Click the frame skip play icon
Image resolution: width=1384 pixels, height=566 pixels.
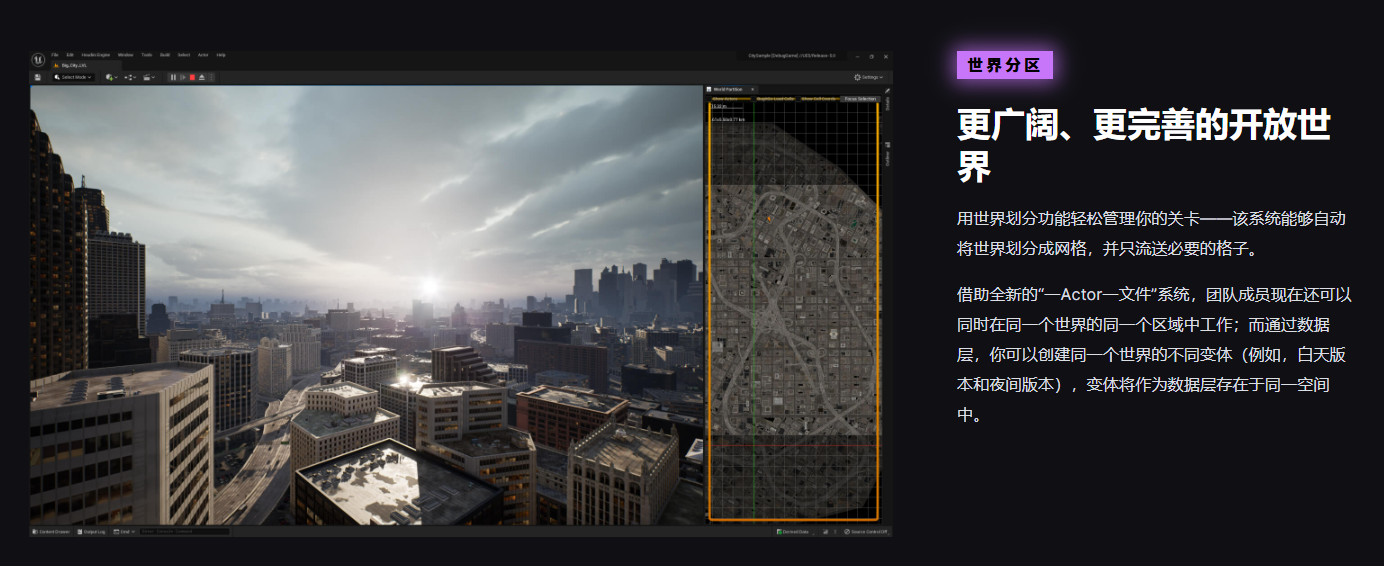183,77
